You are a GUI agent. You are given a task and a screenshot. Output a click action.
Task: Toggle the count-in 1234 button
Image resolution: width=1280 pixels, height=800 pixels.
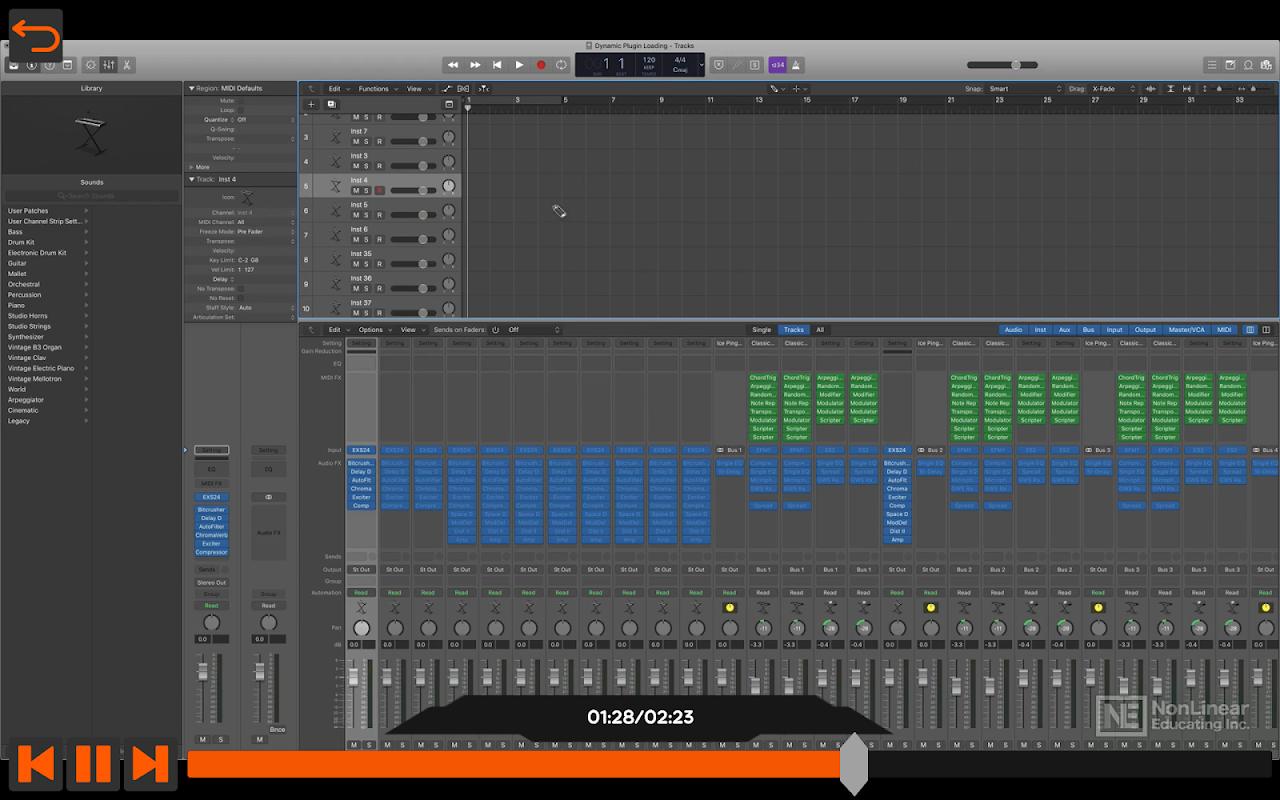(777, 65)
